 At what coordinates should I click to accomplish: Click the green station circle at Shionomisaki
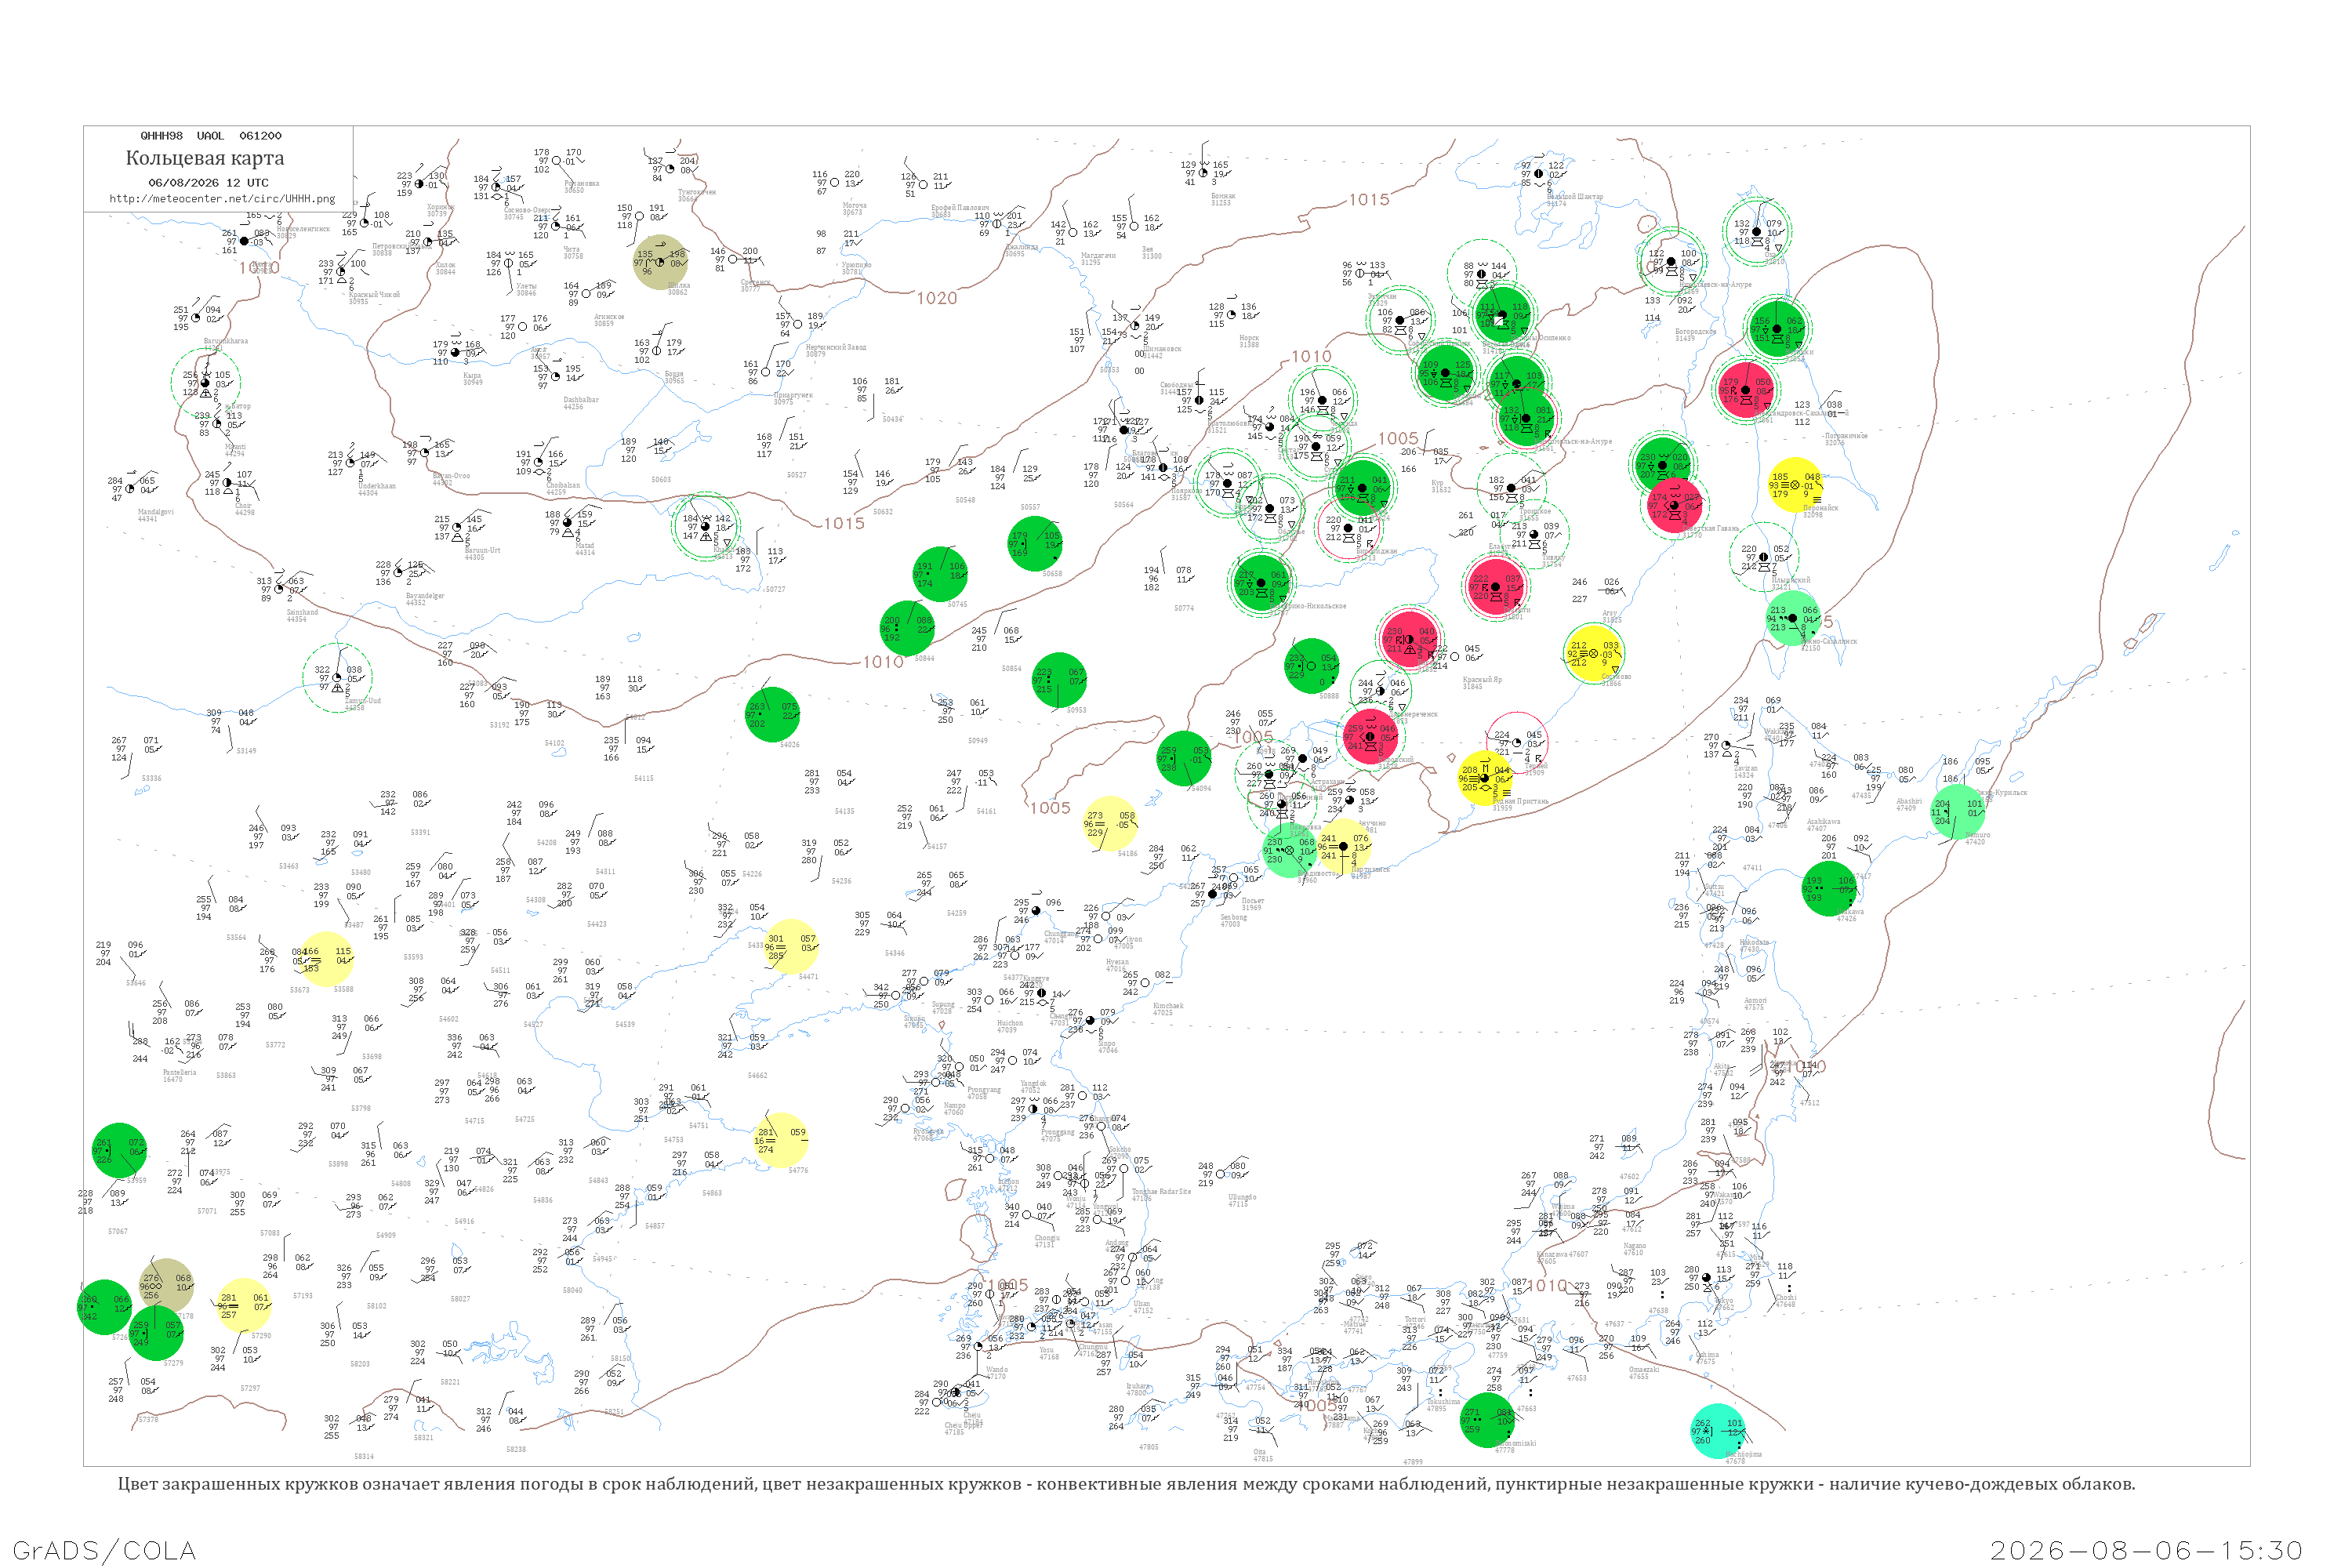click(1487, 1420)
